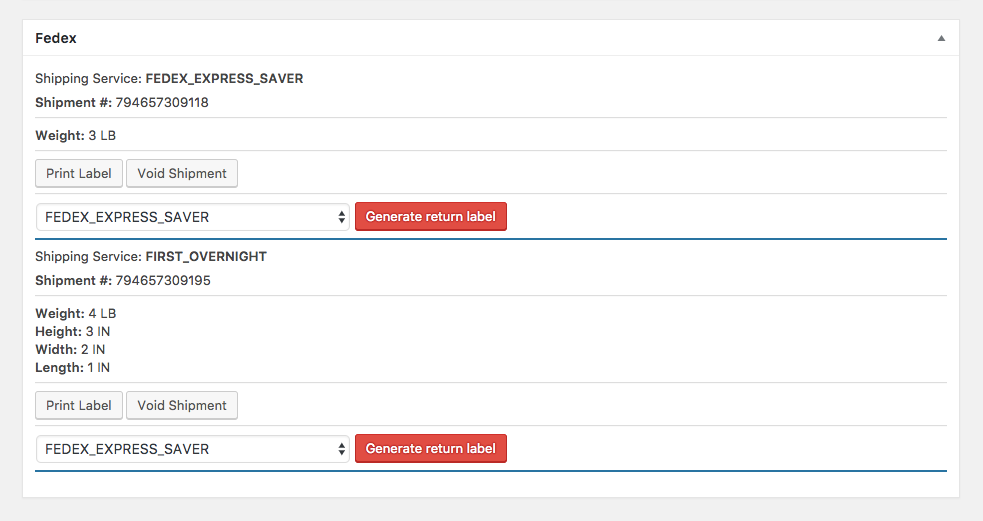Print label for shipment 794657309118
The height and width of the screenshot is (521, 983).
tap(79, 174)
